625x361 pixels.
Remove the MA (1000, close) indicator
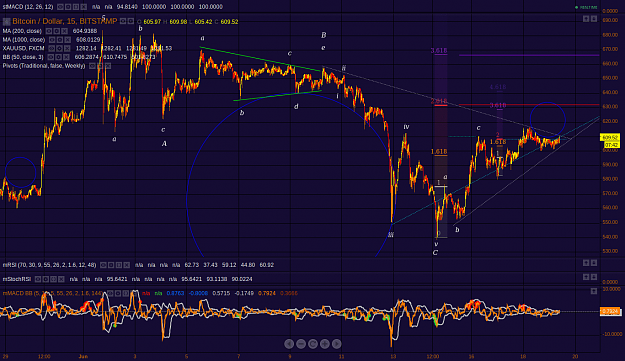(68, 40)
